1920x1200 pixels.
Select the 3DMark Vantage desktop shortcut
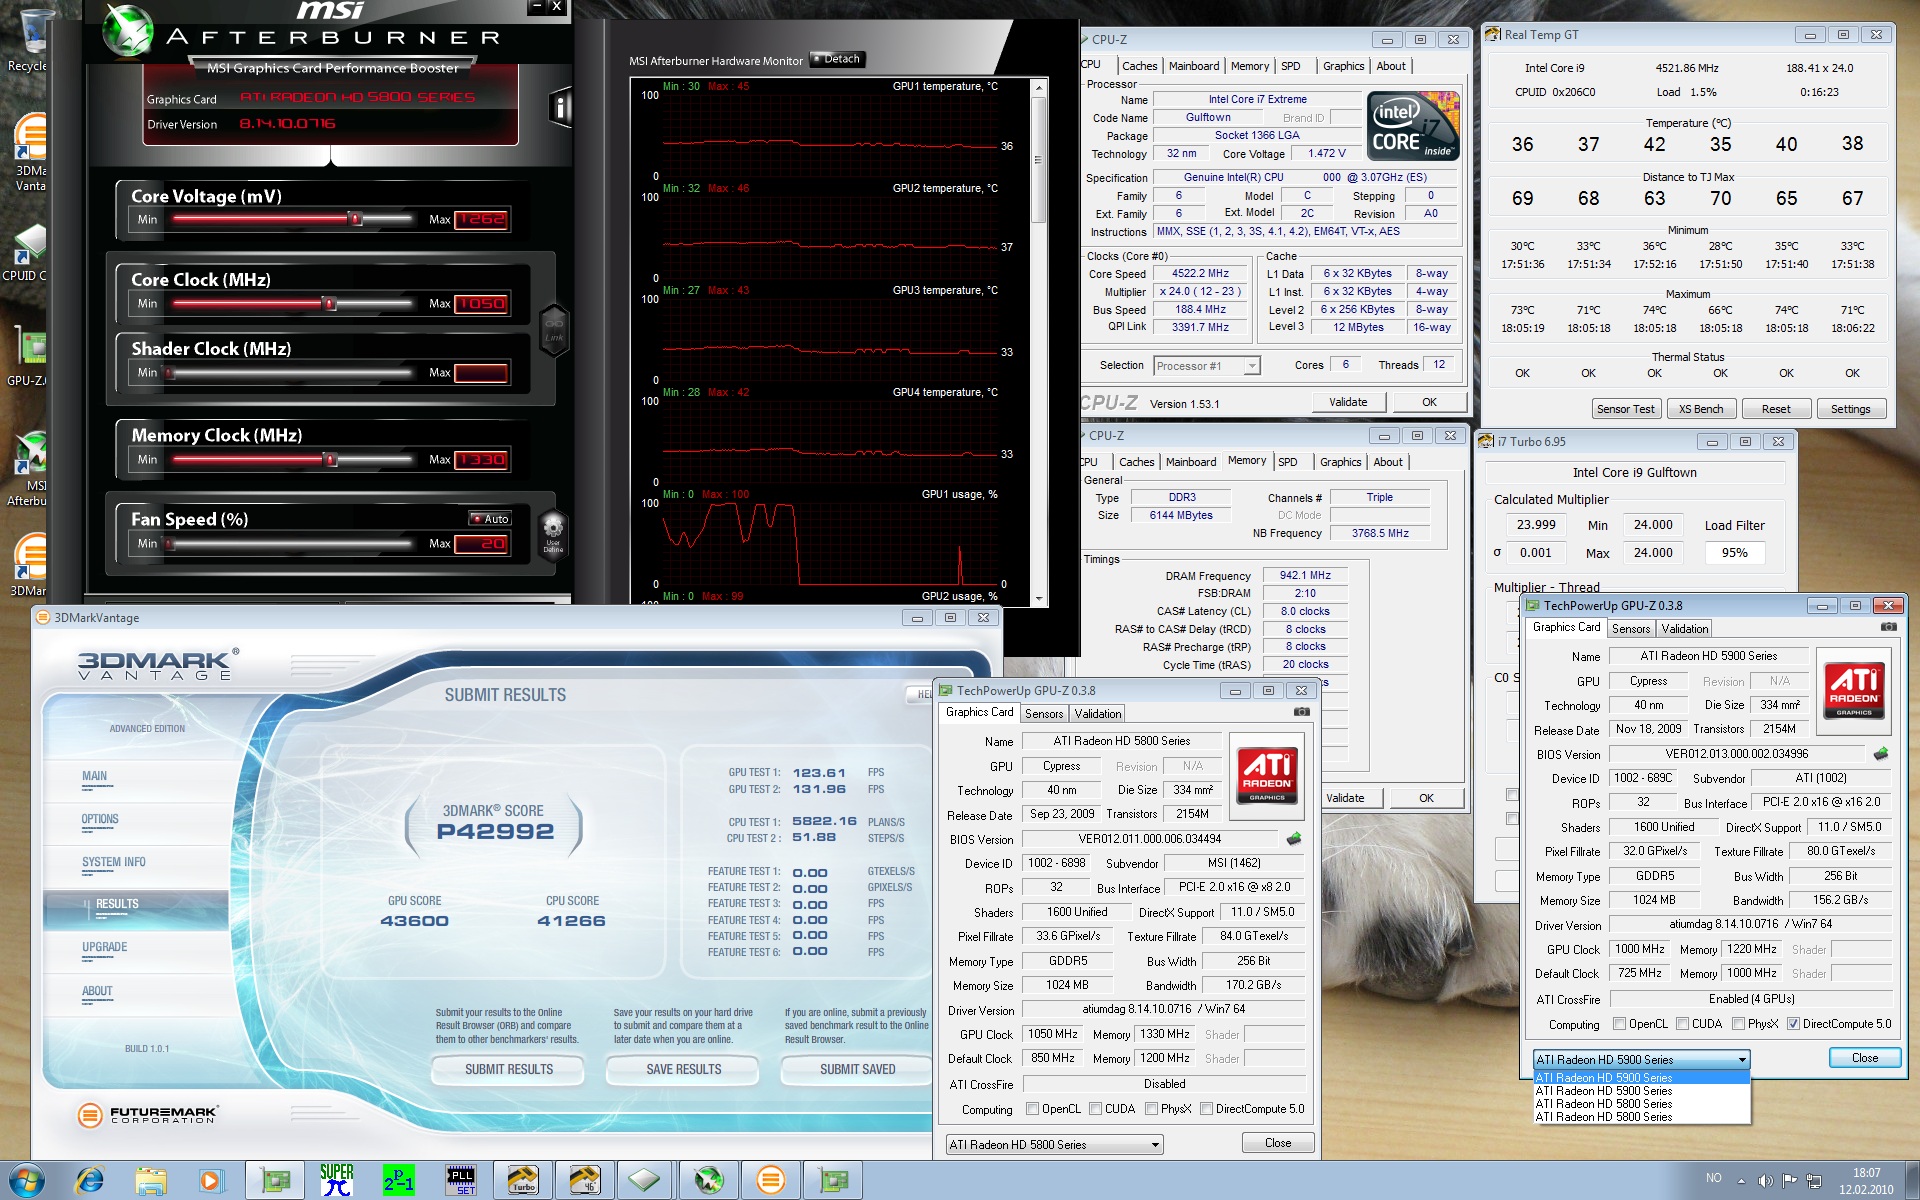coord(30,152)
